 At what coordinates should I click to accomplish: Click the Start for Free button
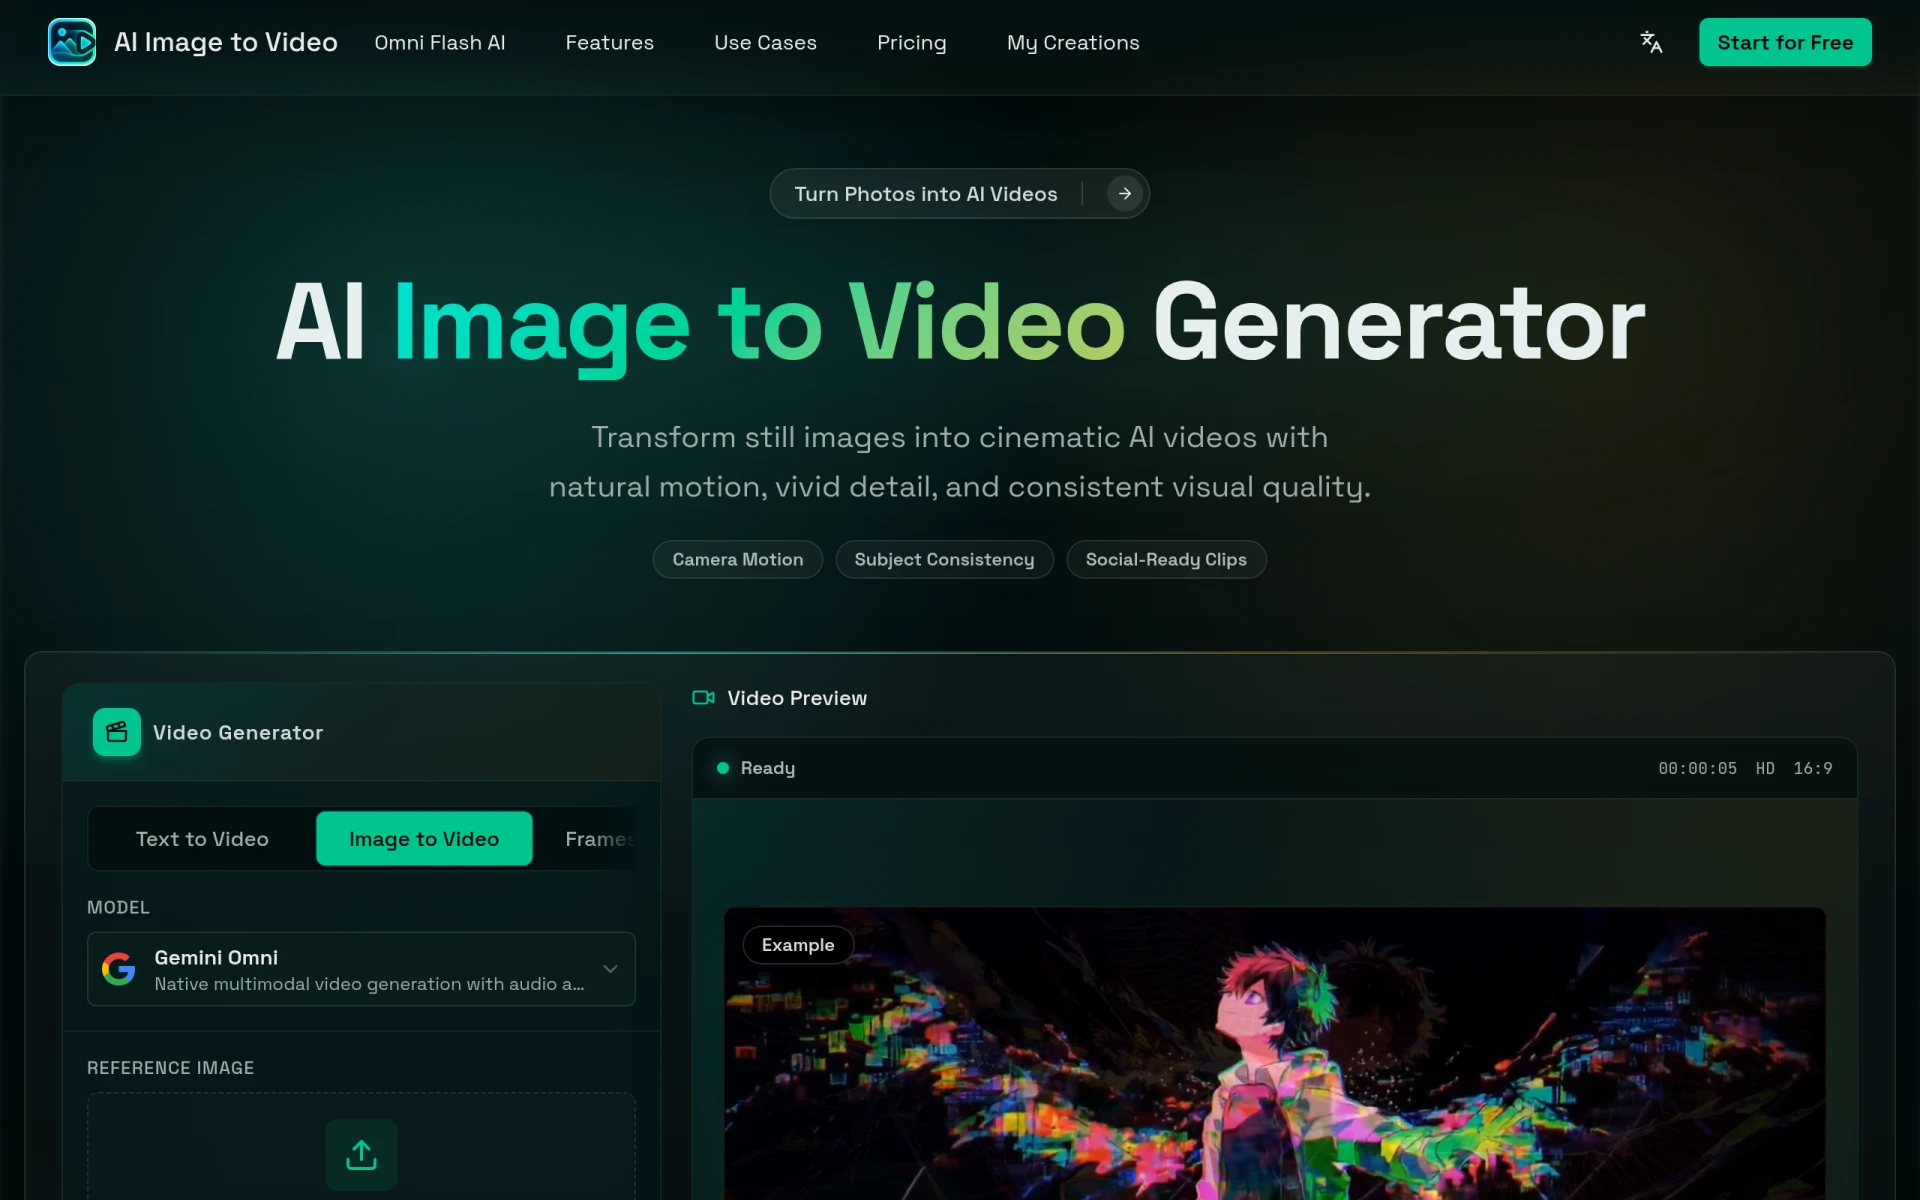[1785, 42]
